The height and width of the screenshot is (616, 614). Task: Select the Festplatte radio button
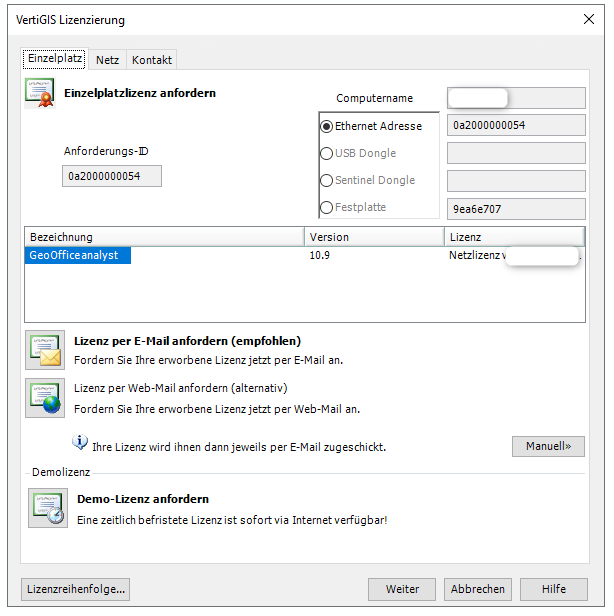(327, 208)
